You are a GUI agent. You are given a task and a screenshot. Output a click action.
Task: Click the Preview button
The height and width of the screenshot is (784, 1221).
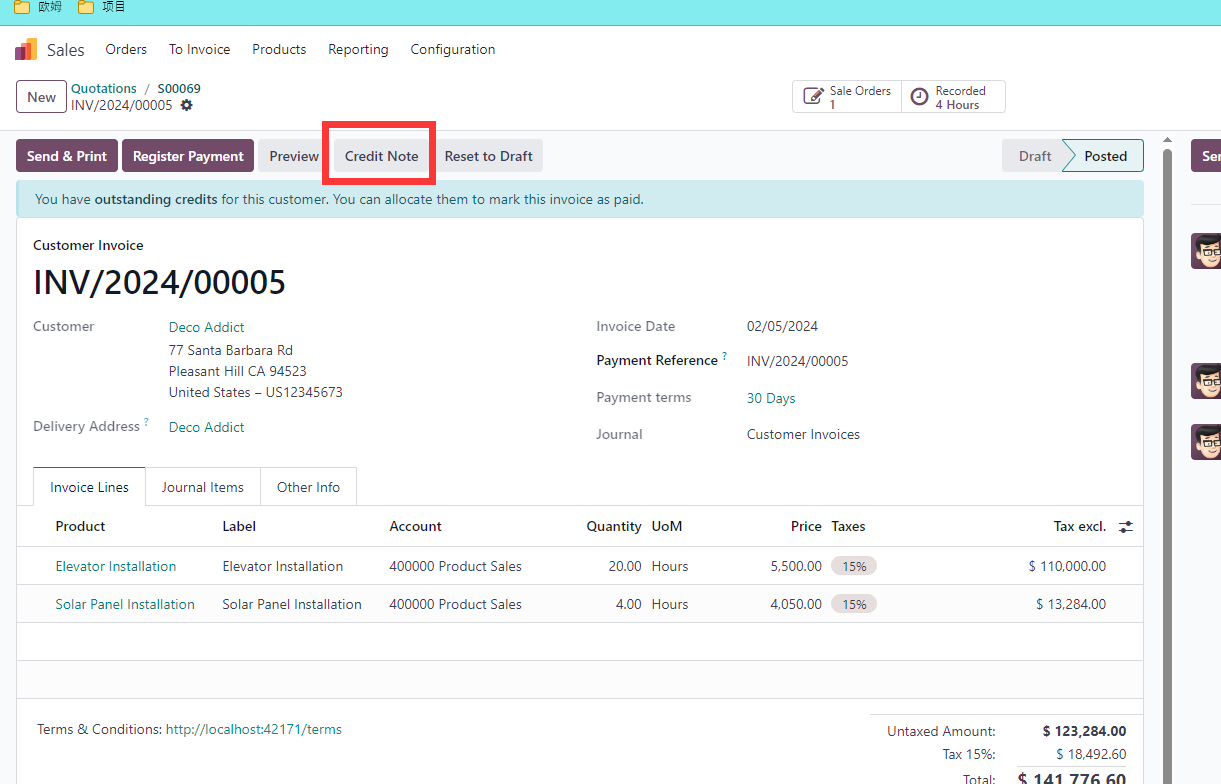coord(294,156)
